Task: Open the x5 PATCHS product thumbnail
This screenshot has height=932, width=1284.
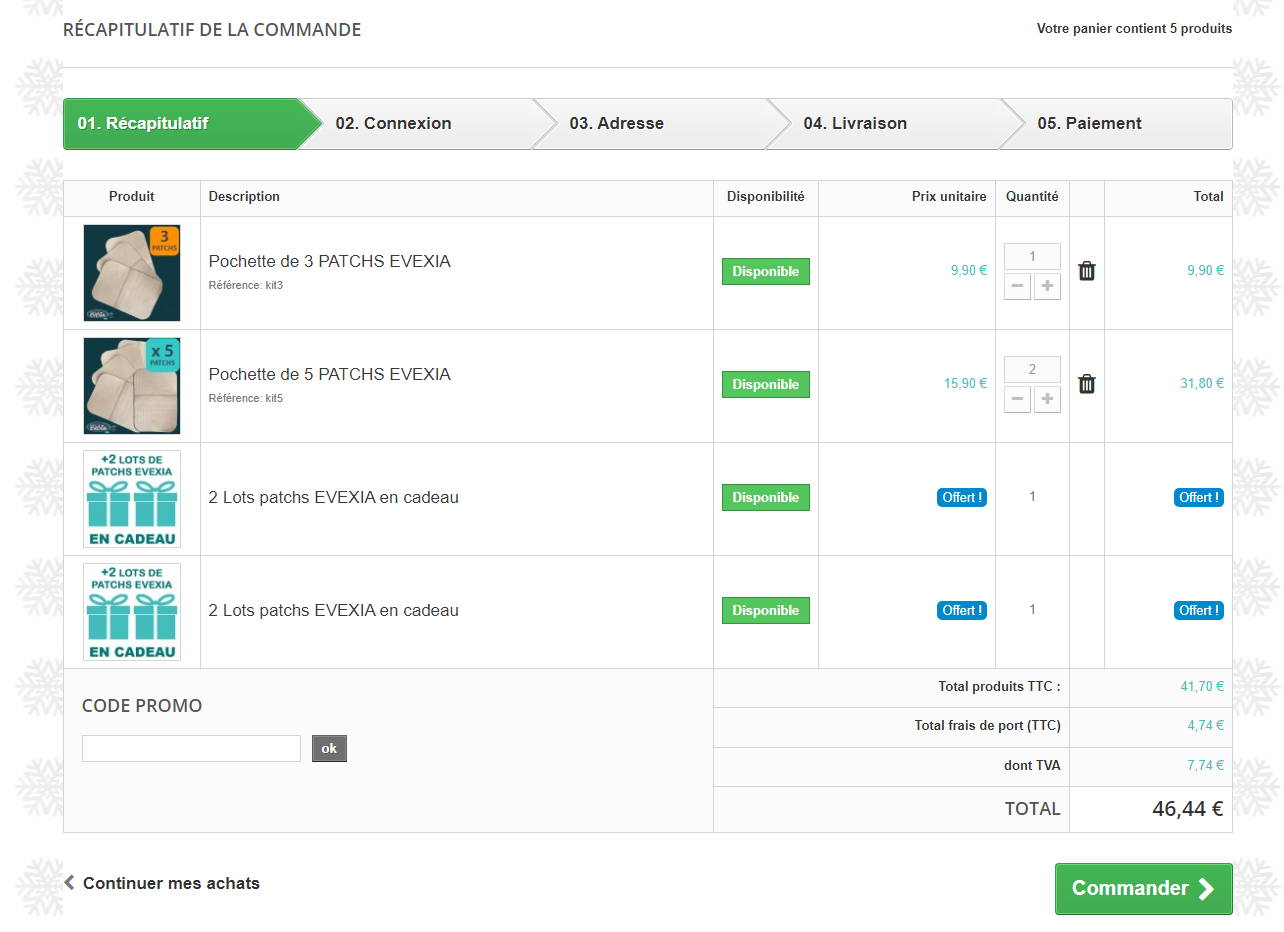Action: point(132,386)
